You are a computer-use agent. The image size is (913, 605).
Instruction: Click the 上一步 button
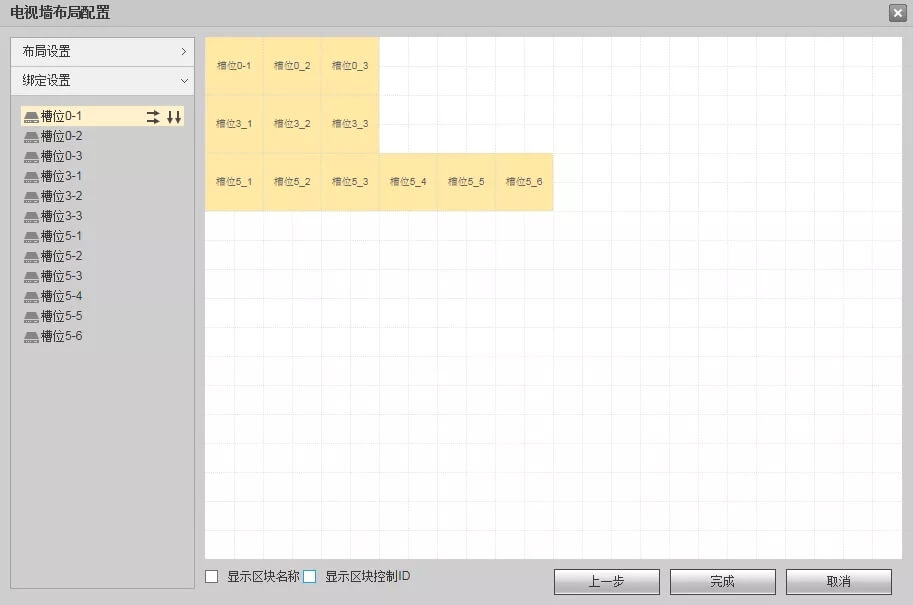(606, 581)
